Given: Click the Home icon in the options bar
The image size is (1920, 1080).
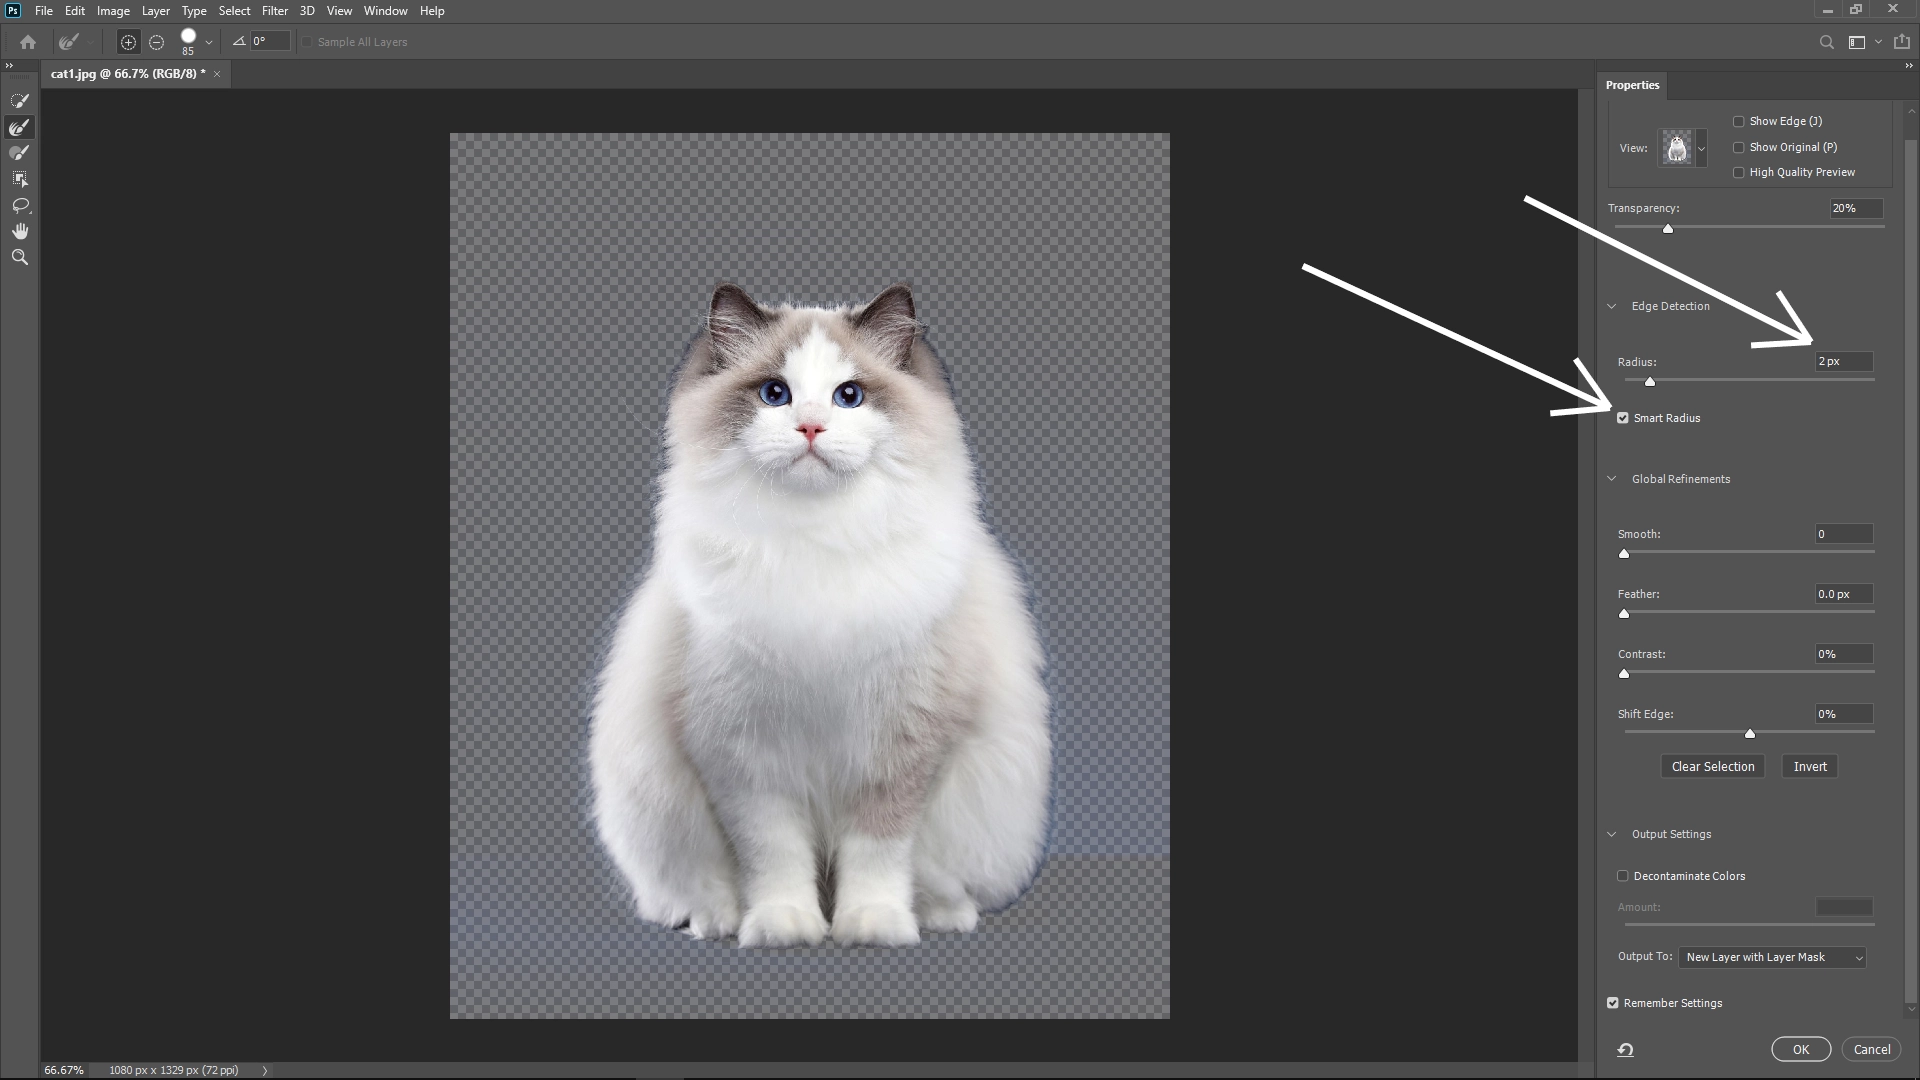Looking at the screenshot, I should pyautogui.click(x=26, y=42).
